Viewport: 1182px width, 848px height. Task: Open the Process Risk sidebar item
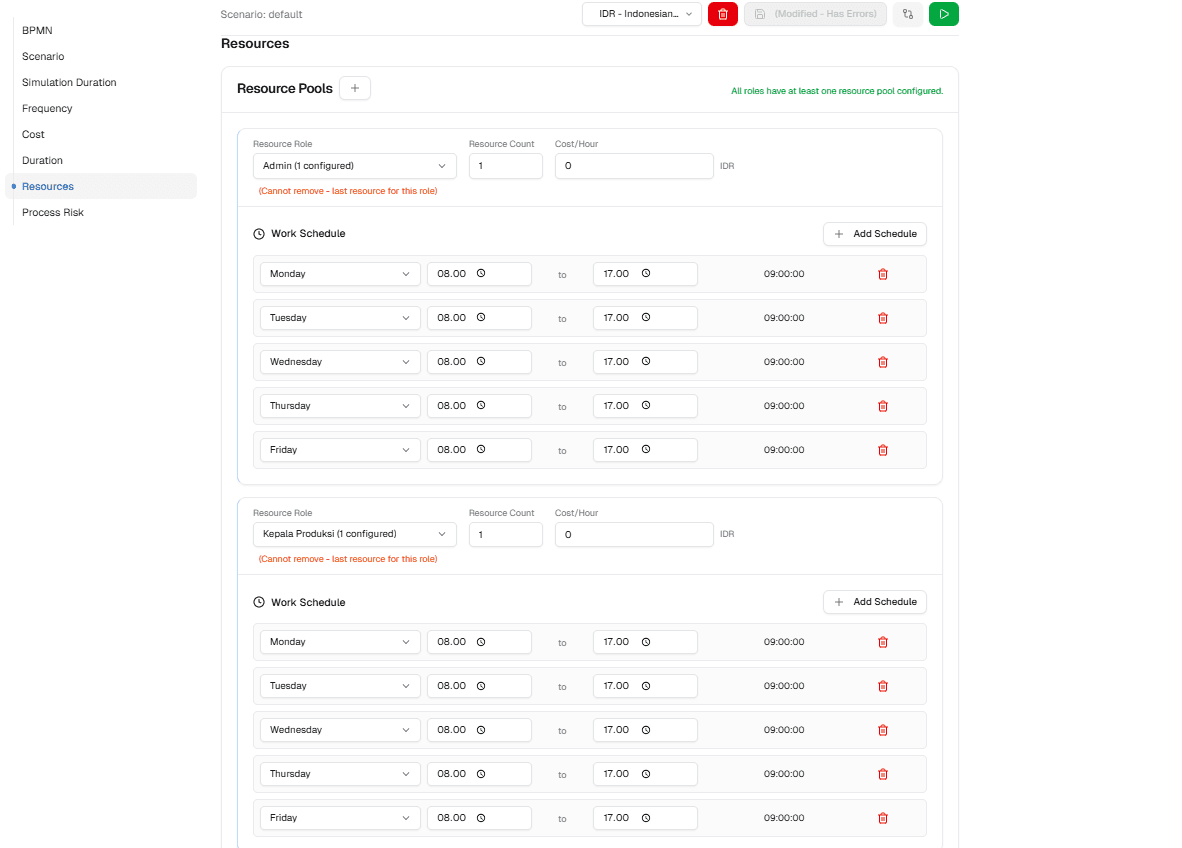(53, 212)
